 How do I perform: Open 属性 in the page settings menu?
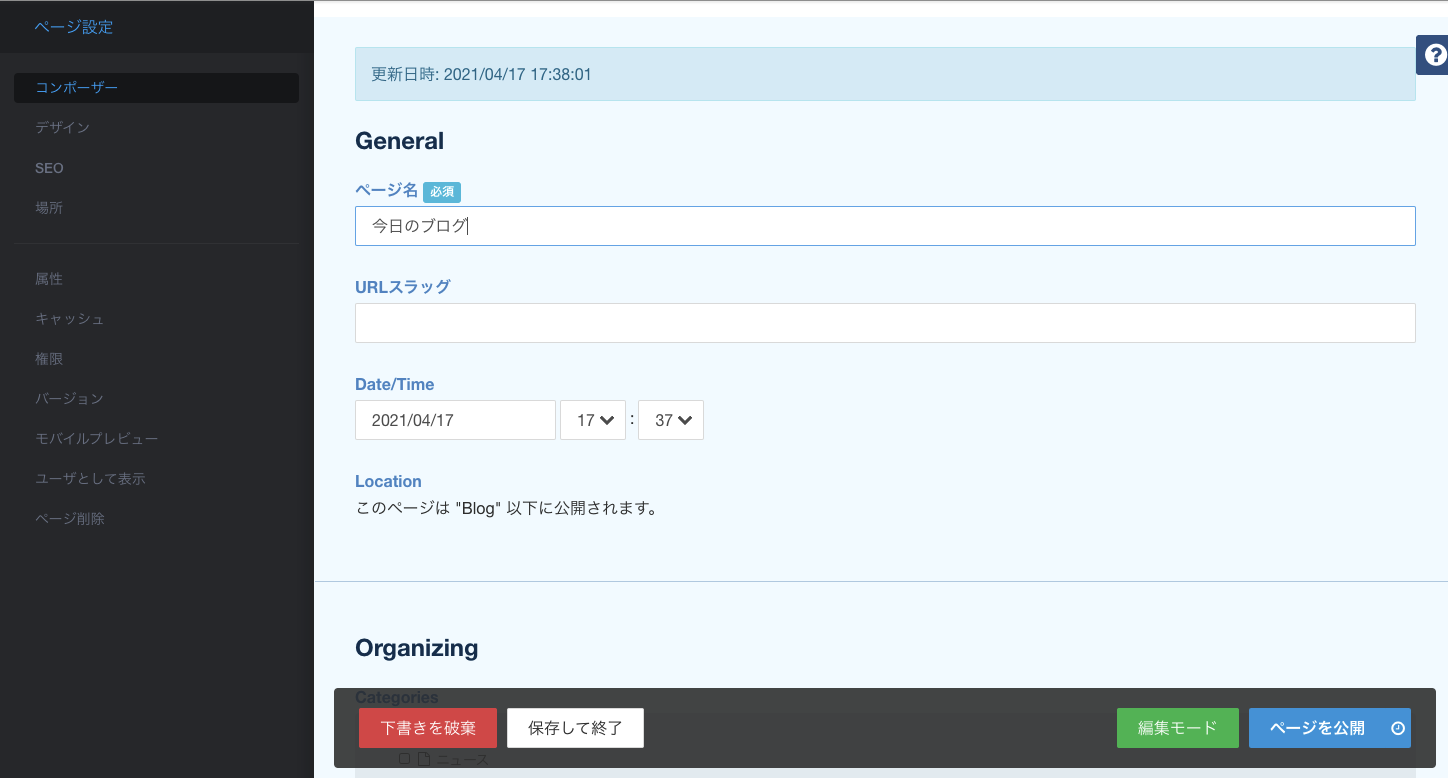[49, 279]
